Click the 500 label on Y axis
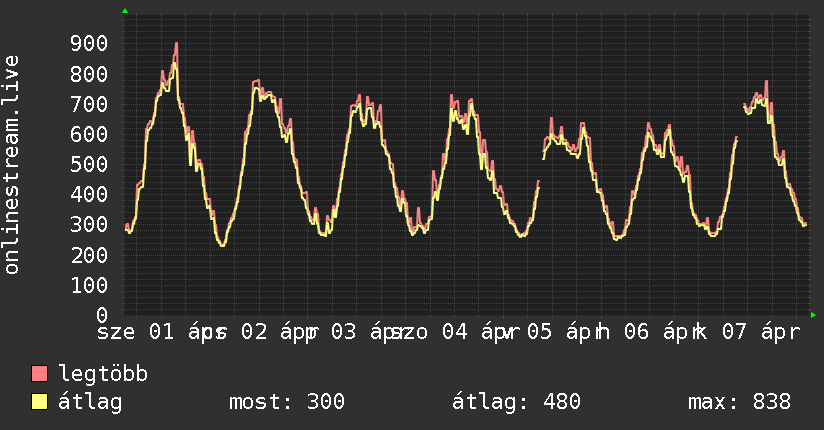 click(x=89, y=164)
